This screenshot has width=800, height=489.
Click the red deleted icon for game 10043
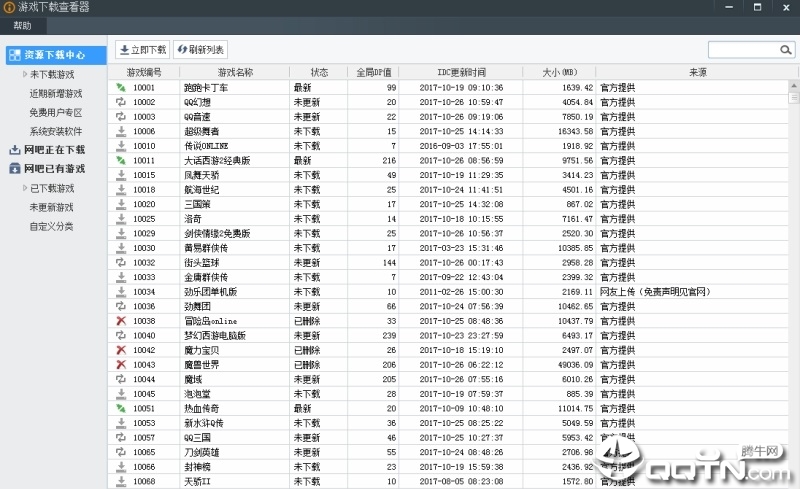click(x=120, y=364)
